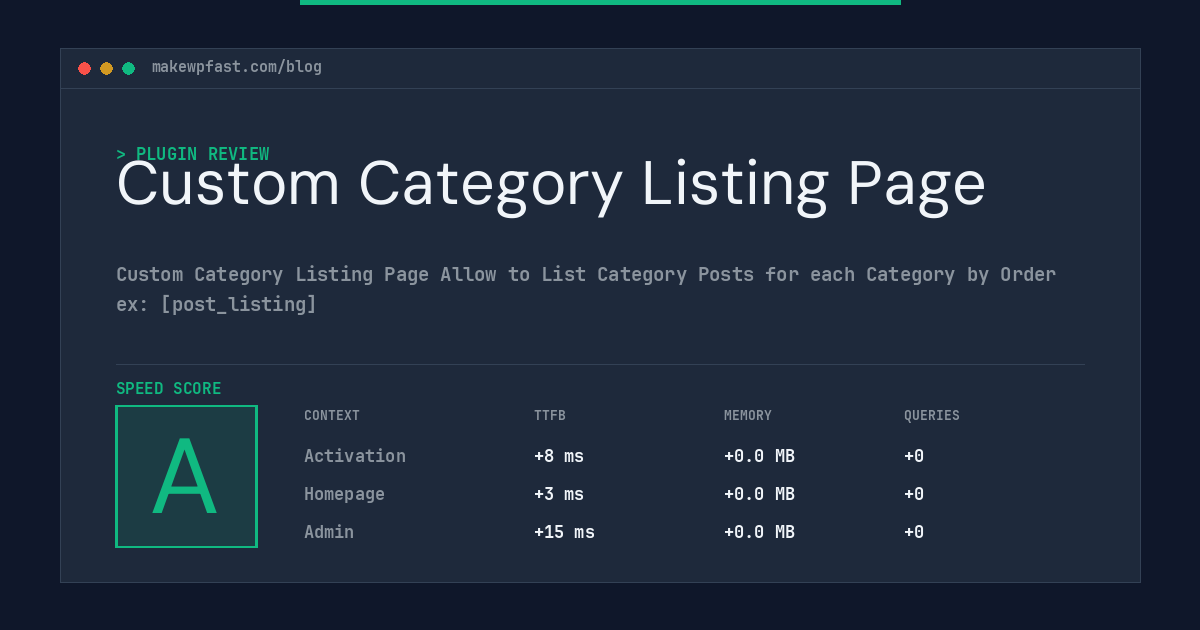The height and width of the screenshot is (630, 1200).
Task: Select the Homepage row label
Action: 344,494
